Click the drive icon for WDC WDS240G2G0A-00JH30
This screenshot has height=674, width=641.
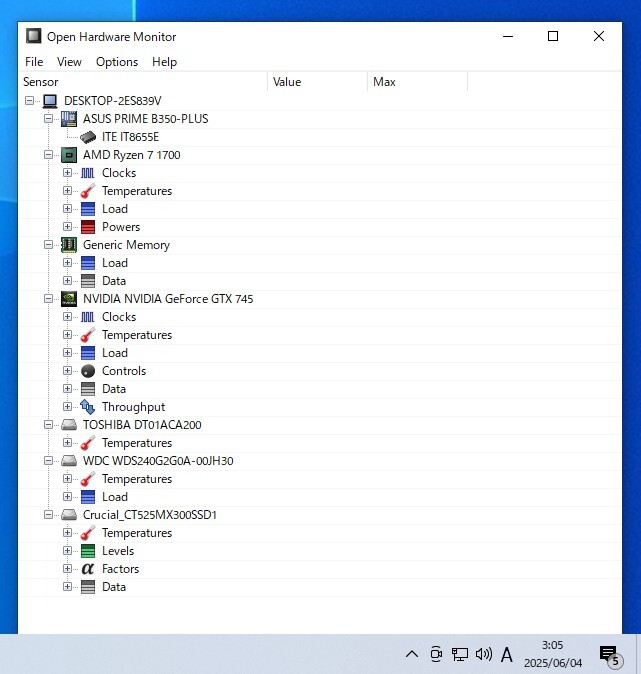point(69,461)
